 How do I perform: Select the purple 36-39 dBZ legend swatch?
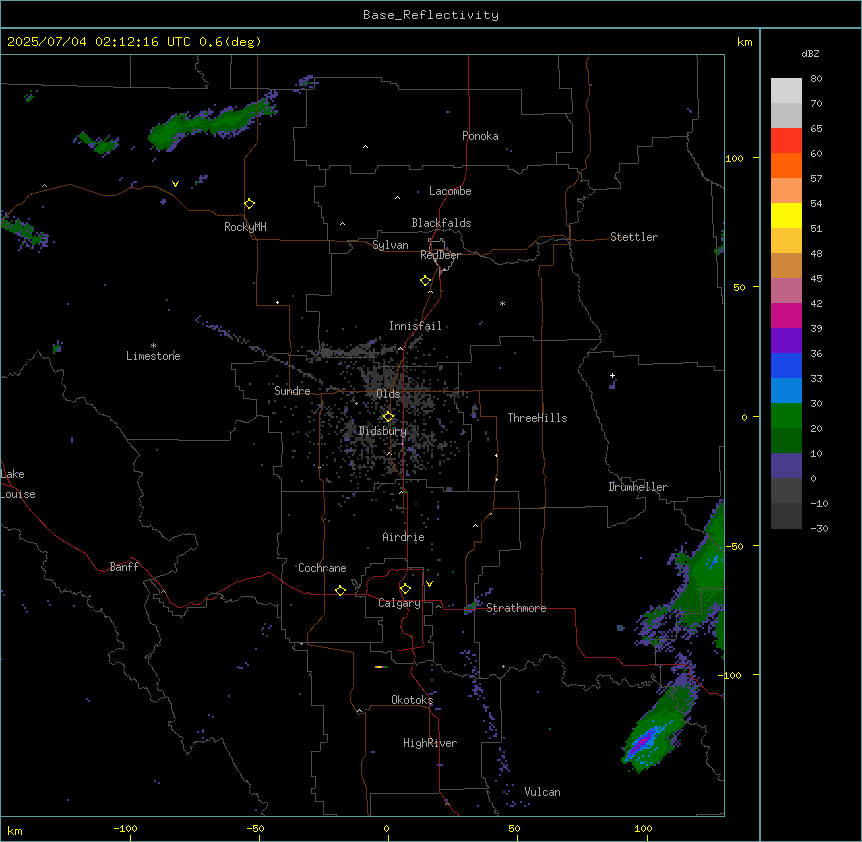786,340
